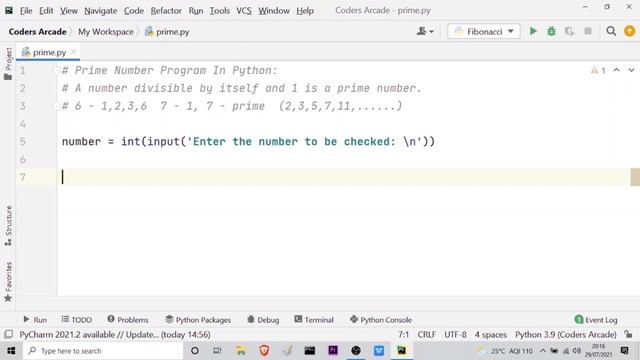This screenshot has width=640, height=360.
Task: Open the Help menu
Action: pyautogui.click(x=305, y=11)
